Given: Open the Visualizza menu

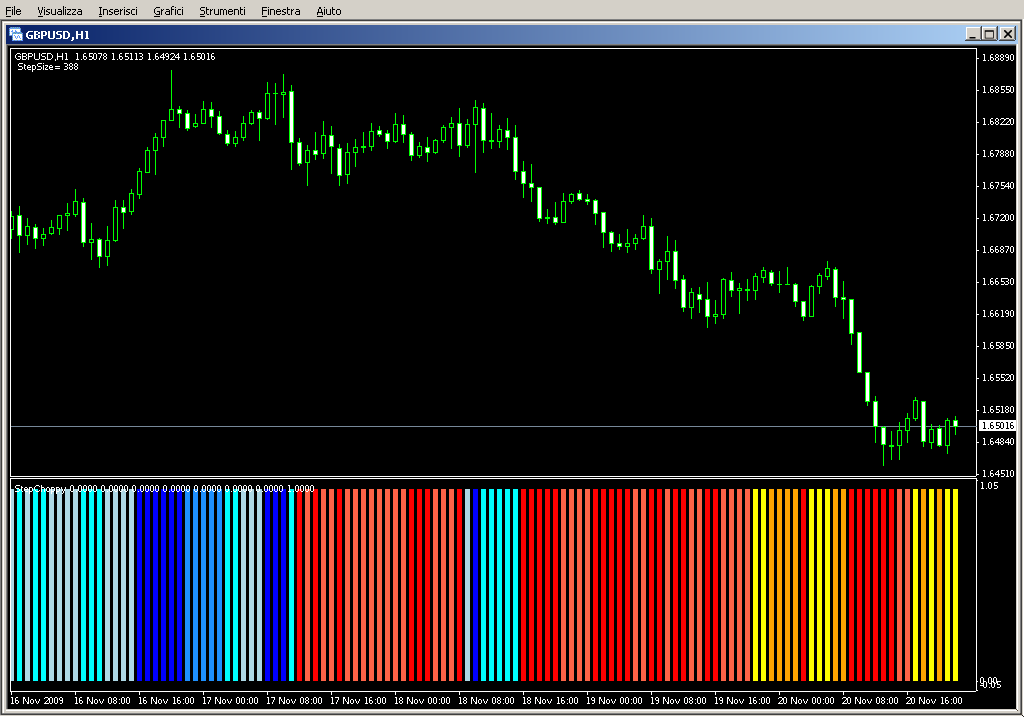Looking at the screenshot, I should (59, 11).
